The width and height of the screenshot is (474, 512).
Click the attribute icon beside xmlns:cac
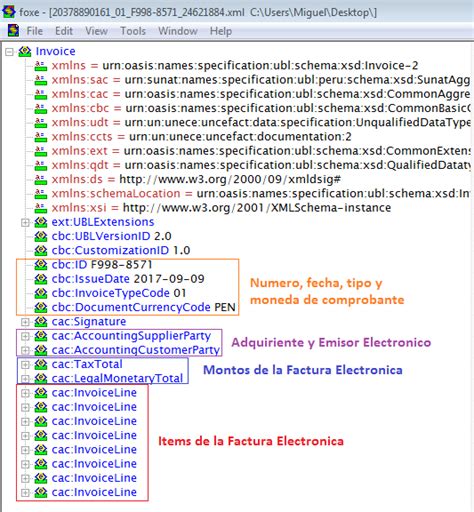[41, 94]
